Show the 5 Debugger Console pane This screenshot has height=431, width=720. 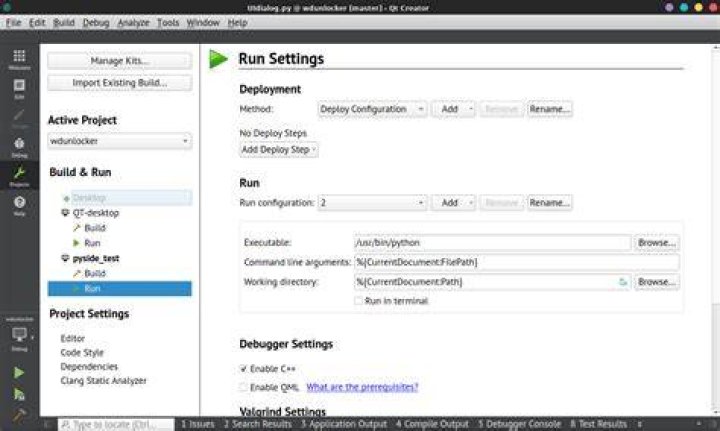(519, 425)
